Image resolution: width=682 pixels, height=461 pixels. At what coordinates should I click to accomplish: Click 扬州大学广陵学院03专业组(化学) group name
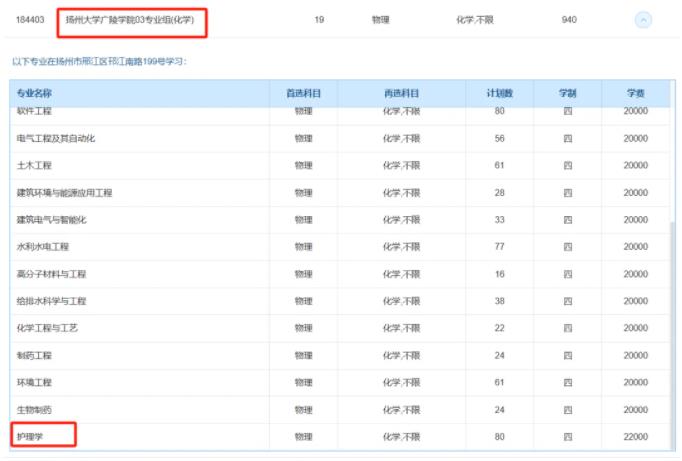click(x=130, y=20)
